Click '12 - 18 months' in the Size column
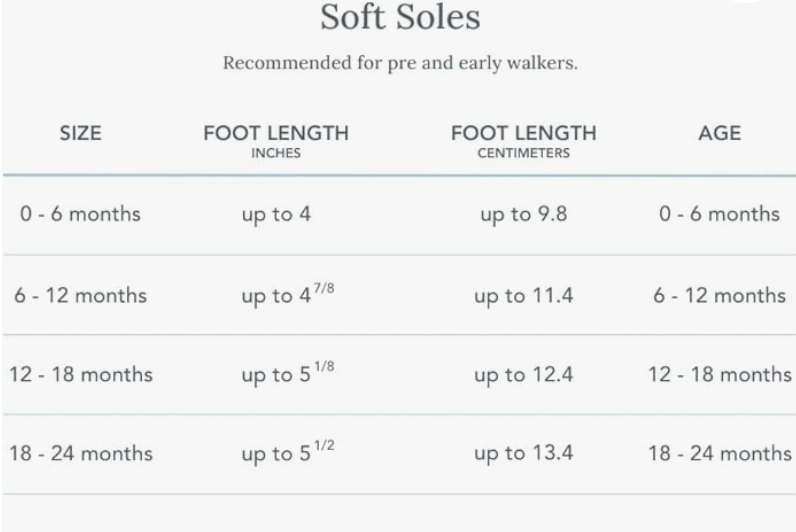Viewport: 796px width, 532px height. tap(81, 375)
